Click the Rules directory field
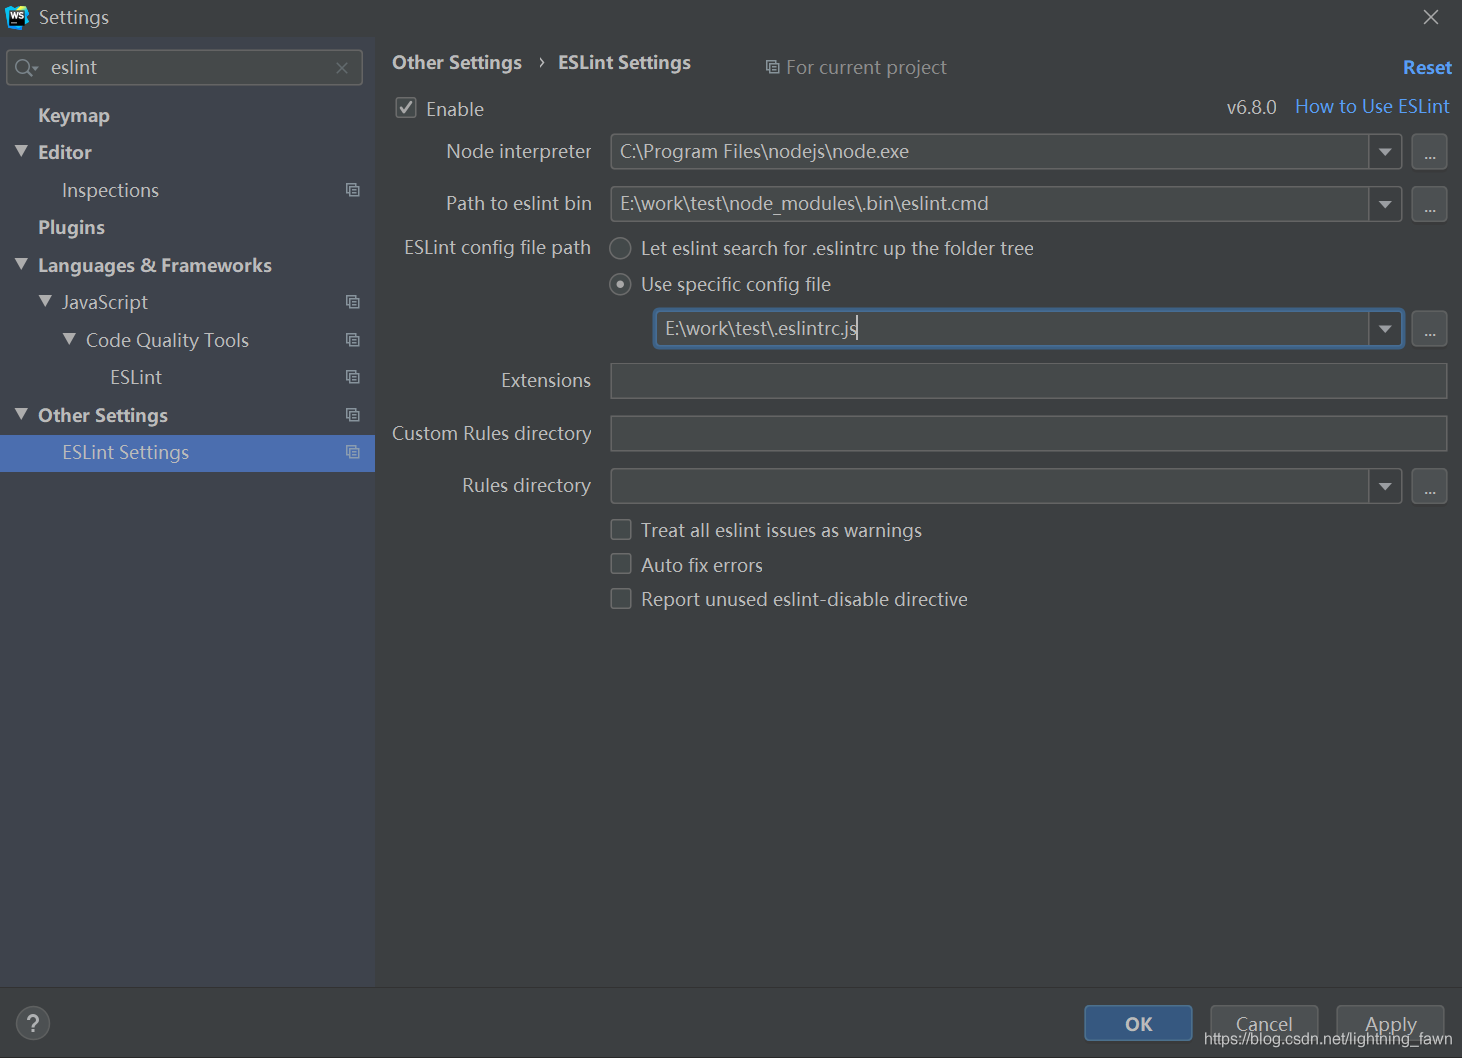 pyautogui.click(x=990, y=486)
